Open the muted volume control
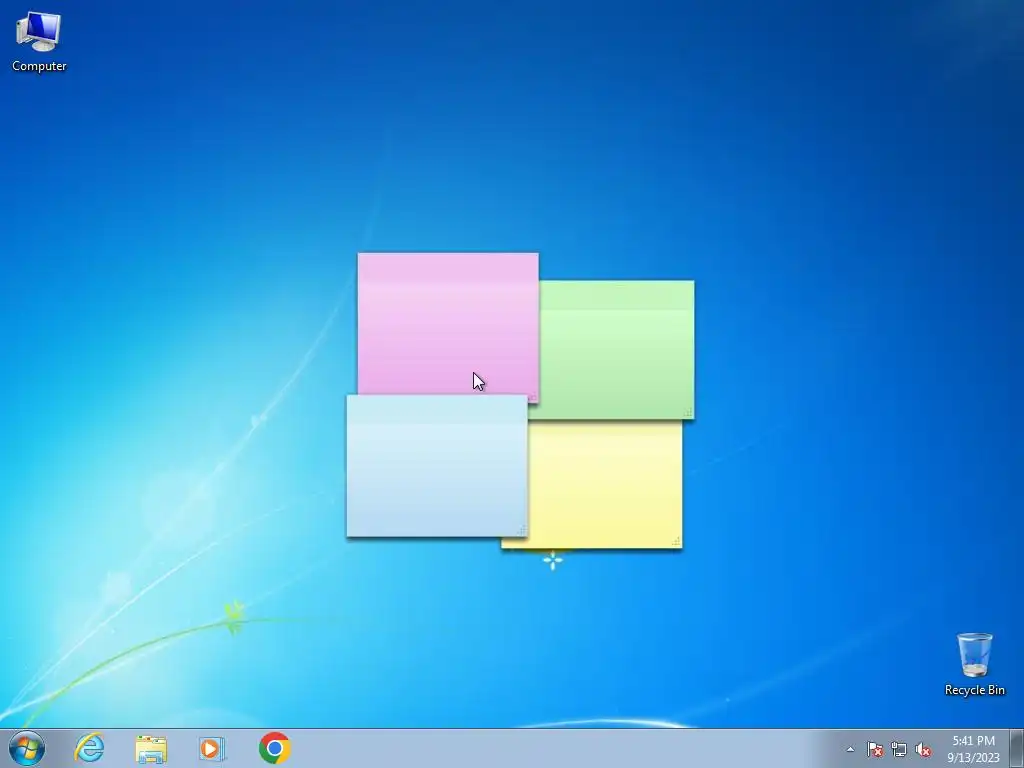Screen dimensions: 1024x768 (x=923, y=749)
